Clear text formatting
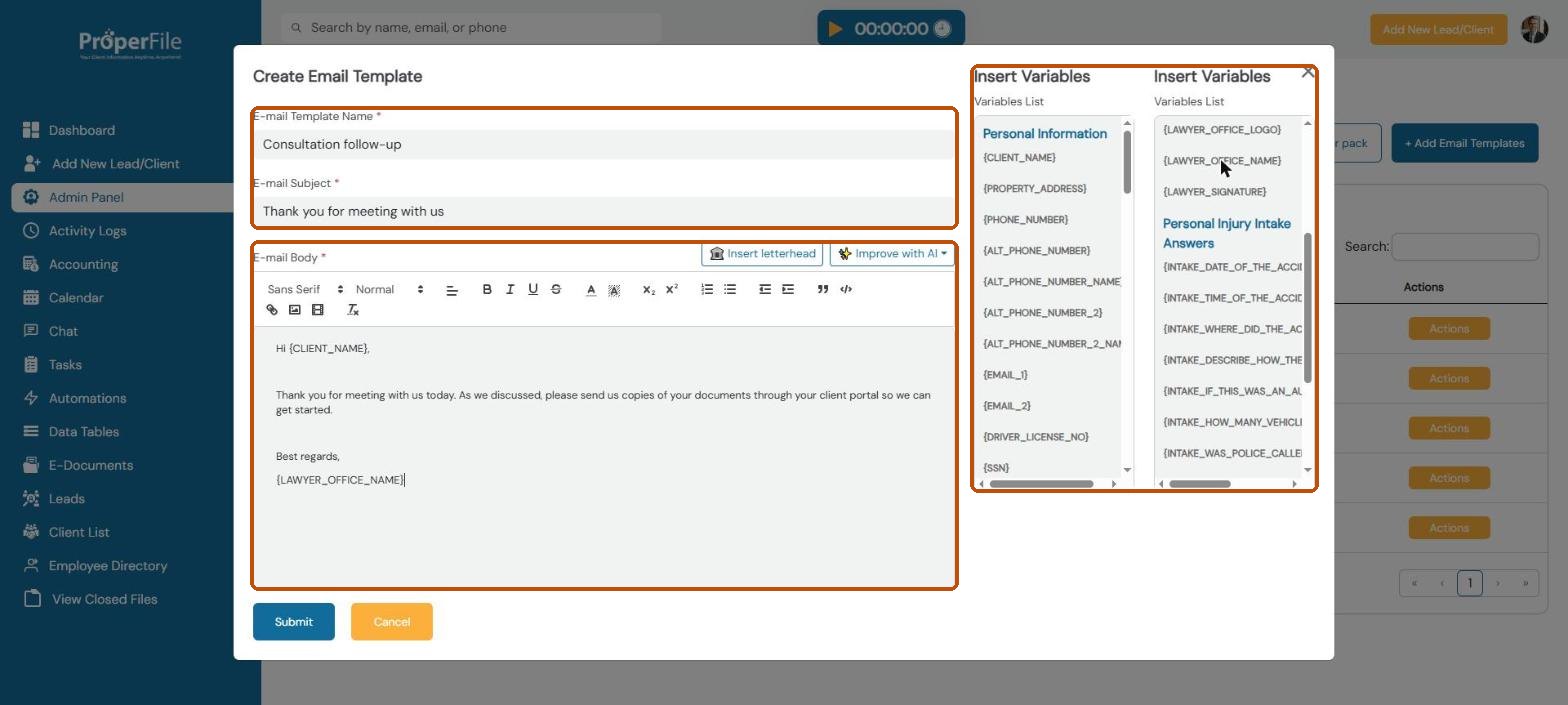This screenshot has height=705, width=1568. (x=353, y=310)
